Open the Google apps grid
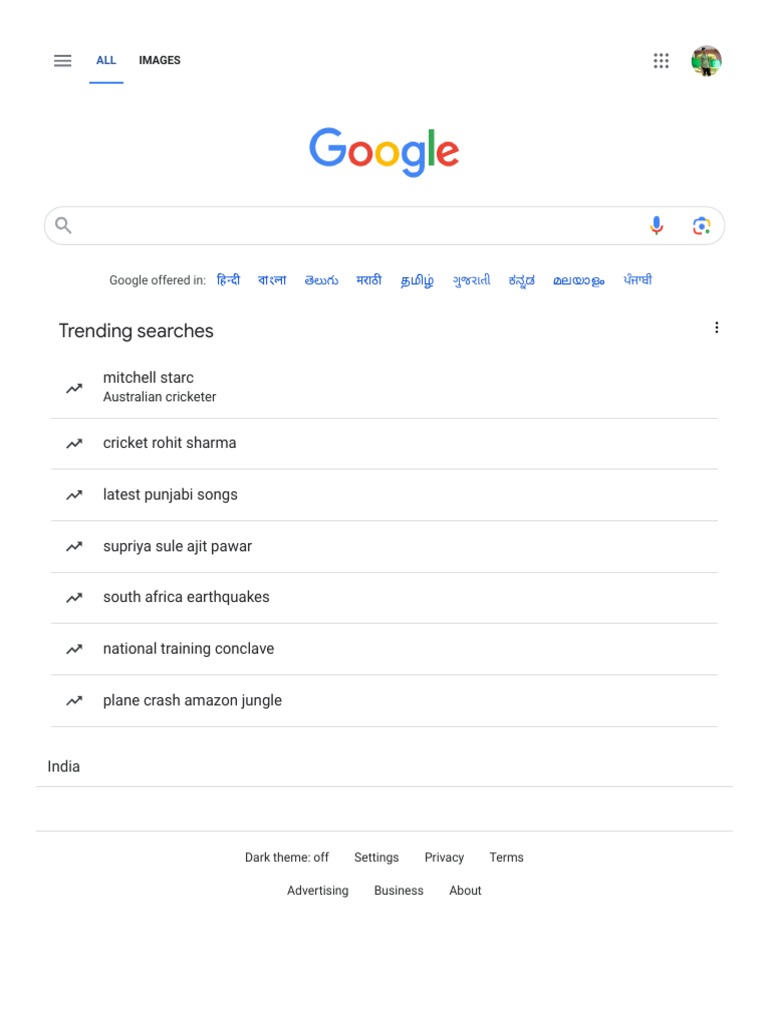The width and height of the screenshot is (768, 1024). tap(661, 61)
